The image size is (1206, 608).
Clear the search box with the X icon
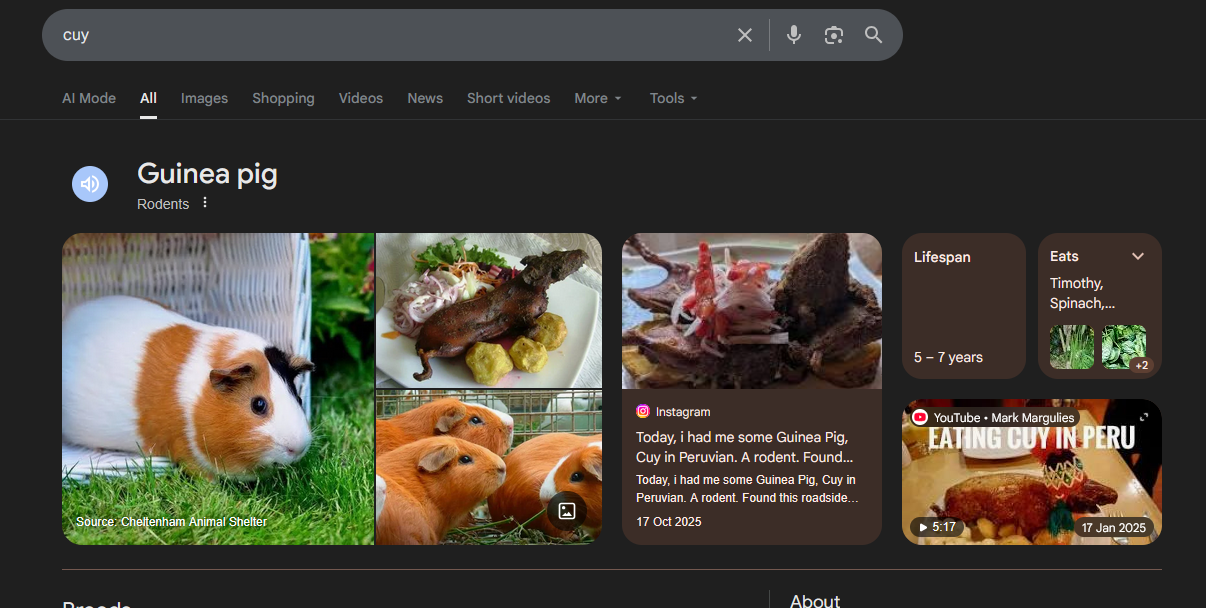coord(745,35)
